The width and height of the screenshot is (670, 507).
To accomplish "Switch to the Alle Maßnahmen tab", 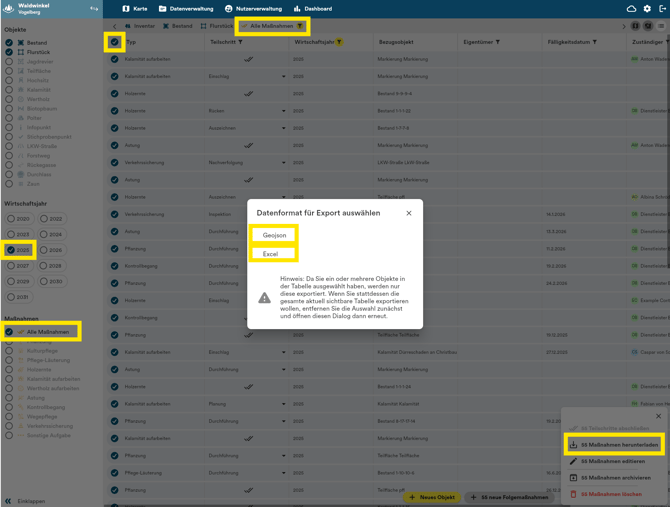I will (x=272, y=26).
